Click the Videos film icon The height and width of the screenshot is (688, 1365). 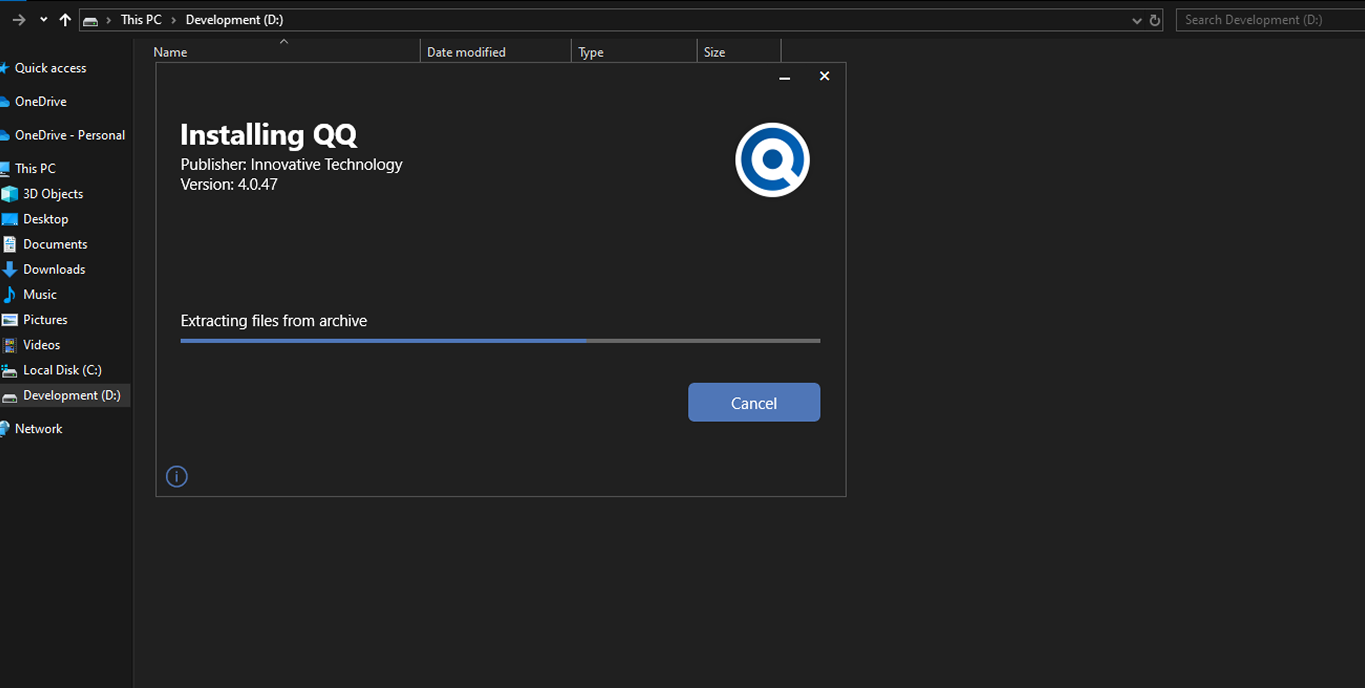click(10, 345)
